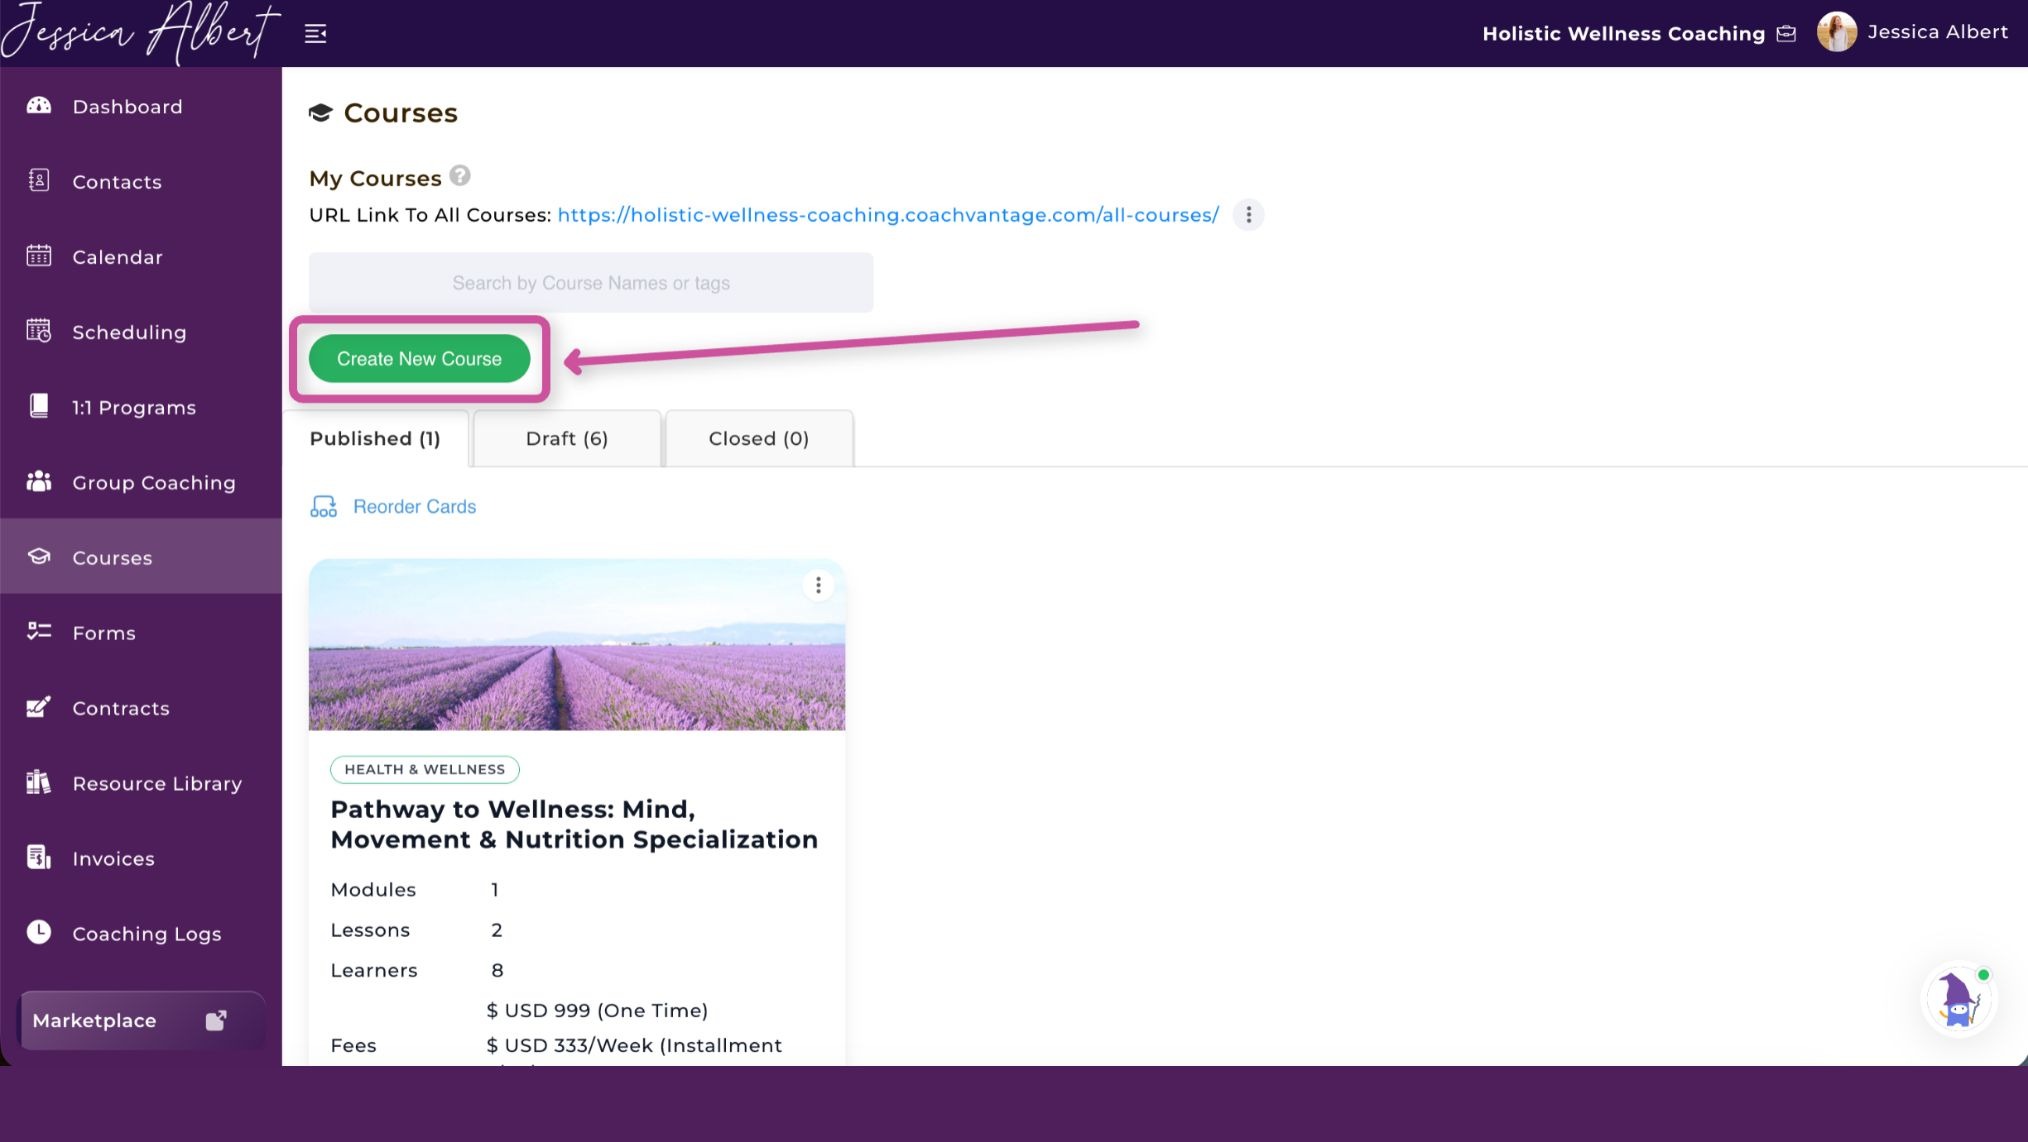Click the My Courses subheading
The width and height of the screenshot is (2028, 1142).
375,178
